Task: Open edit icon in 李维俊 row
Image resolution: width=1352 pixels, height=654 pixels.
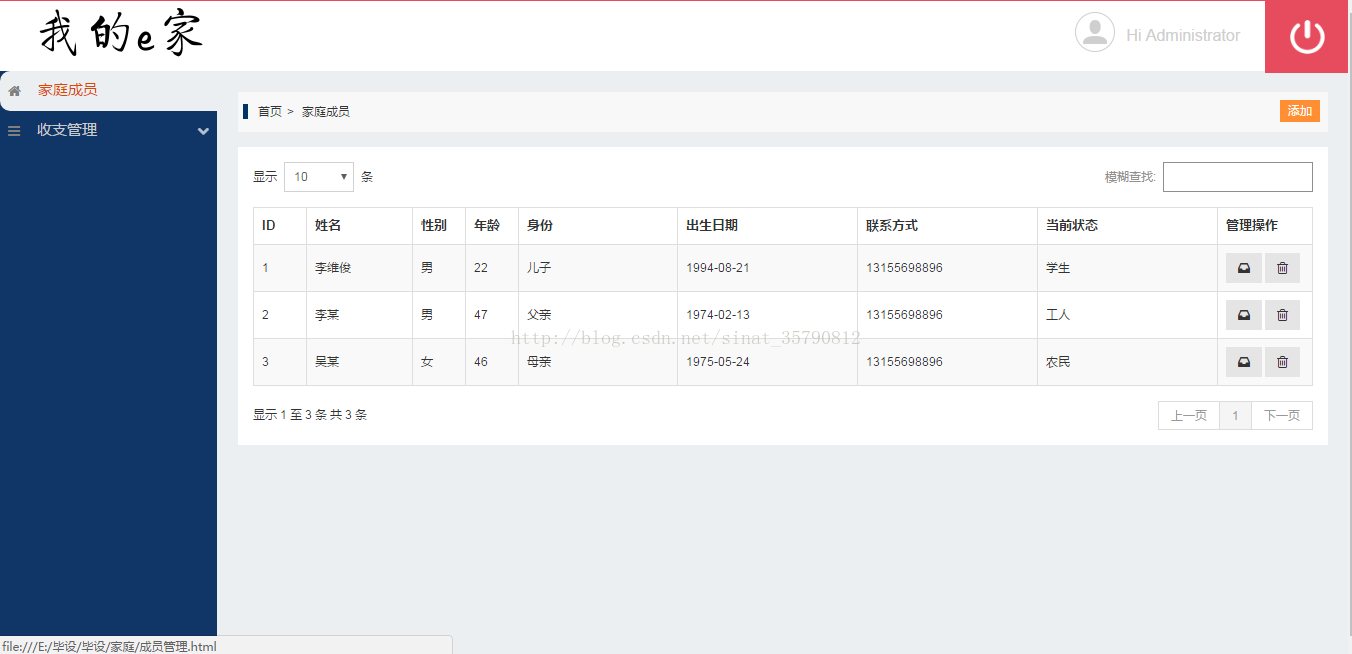Action: click(1244, 268)
